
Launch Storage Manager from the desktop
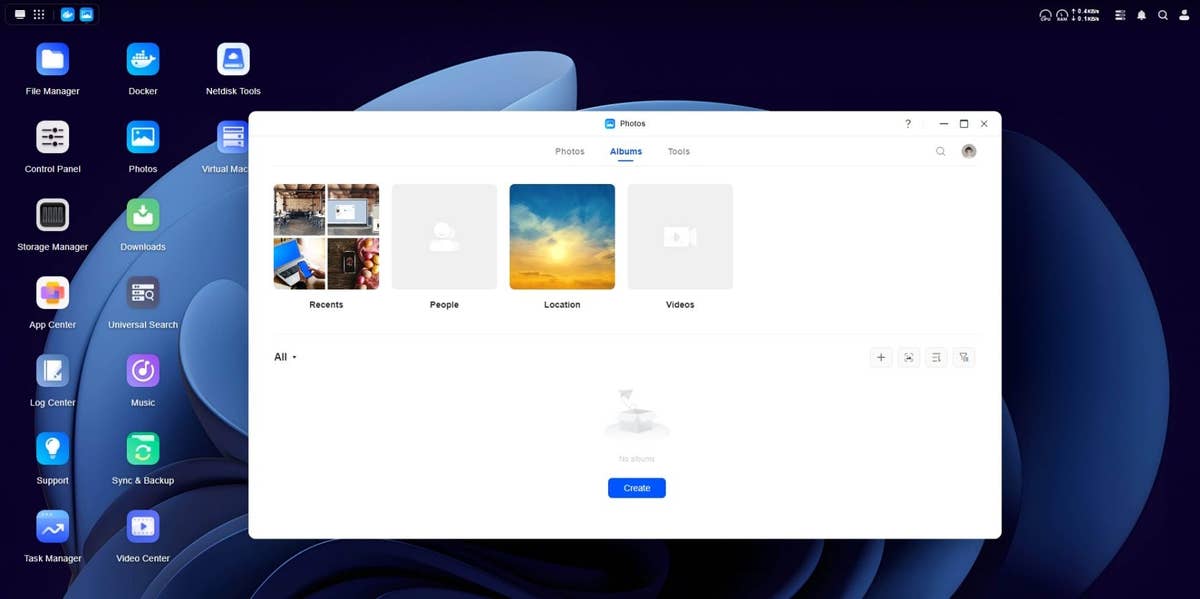(x=52, y=216)
